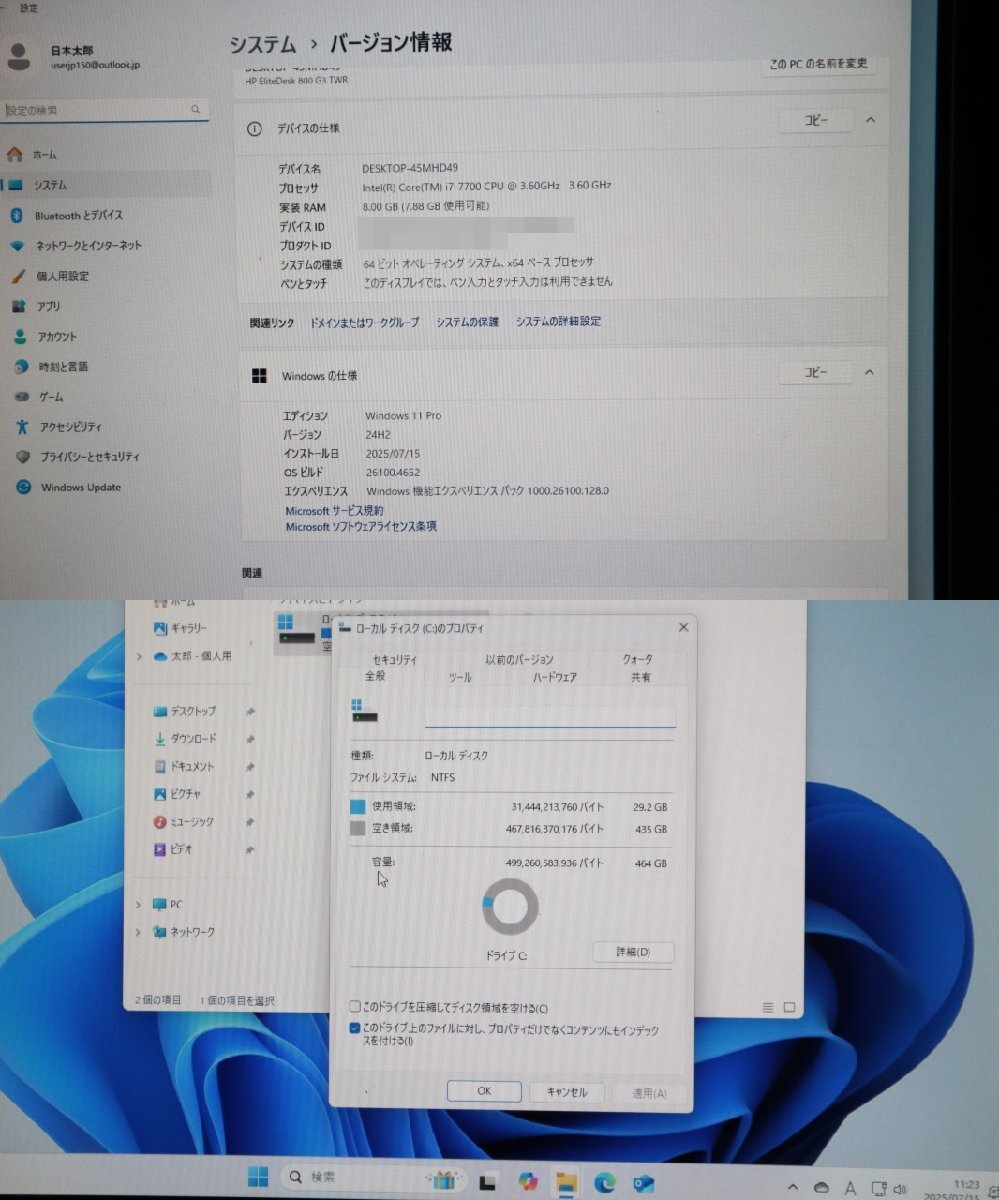This screenshot has height=1200, width=999.
Task: Click the blue 使用領域 color swatch
Action: tap(358, 806)
